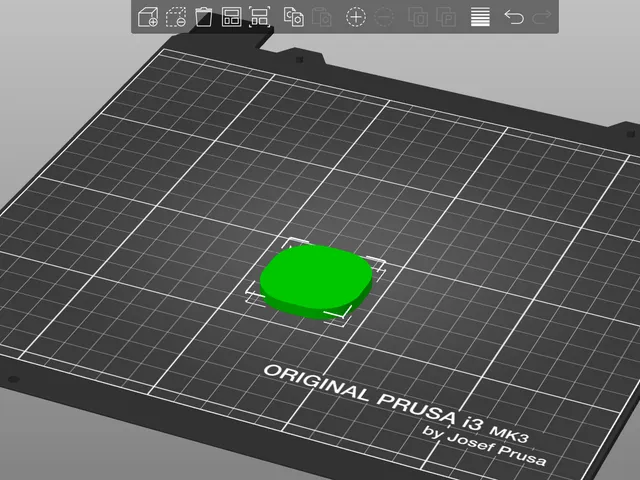Click the greyed-out Paste icon
The height and width of the screenshot is (480, 640).
pos(322,17)
